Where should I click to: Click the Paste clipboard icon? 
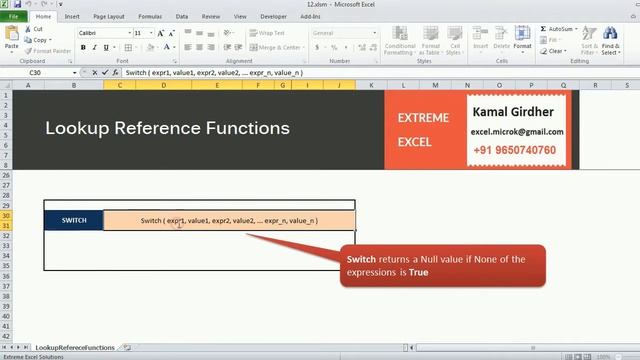[x=11, y=33]
